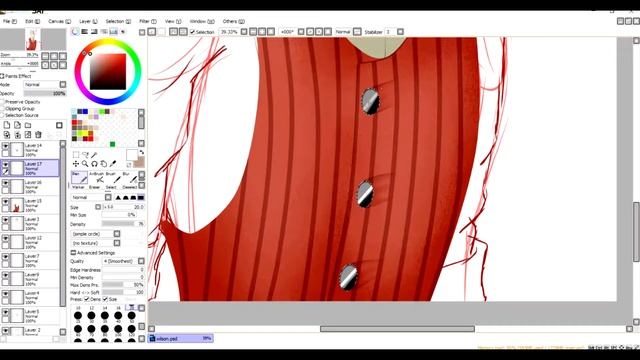Swap foreground and background colors
This screenshot has height=360, width=640.
[142, 152]
